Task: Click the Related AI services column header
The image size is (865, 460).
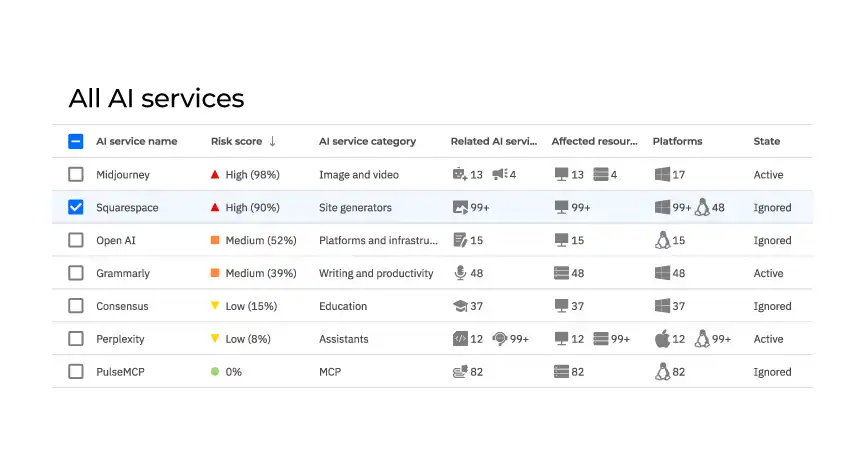Action: click(494, 141)
